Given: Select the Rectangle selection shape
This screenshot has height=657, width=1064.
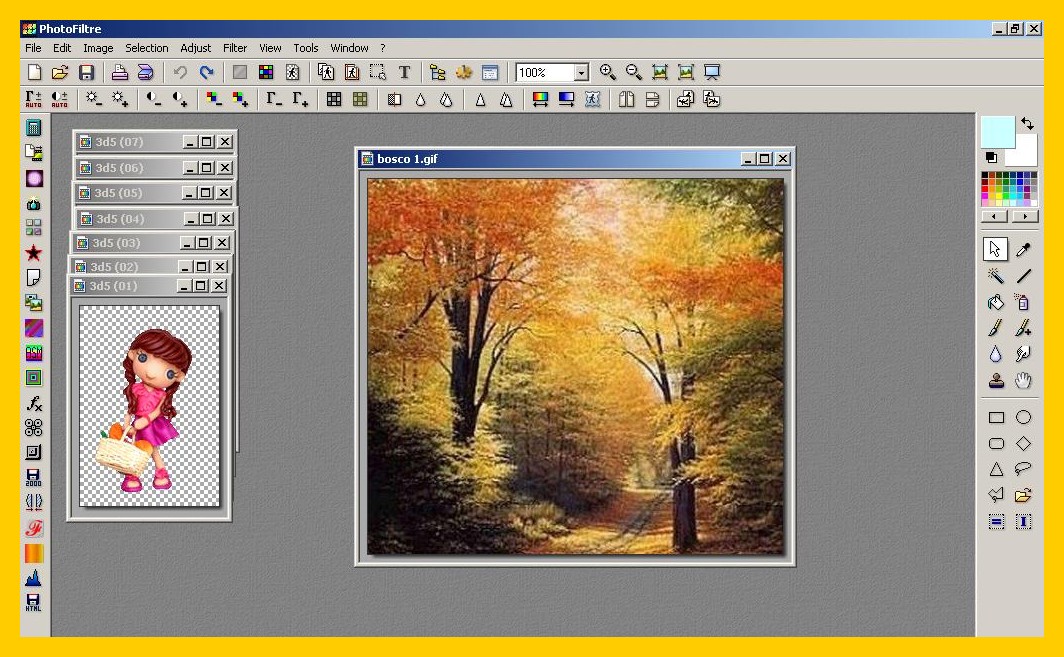Looking at the screenshot, I should coord(996,418).
